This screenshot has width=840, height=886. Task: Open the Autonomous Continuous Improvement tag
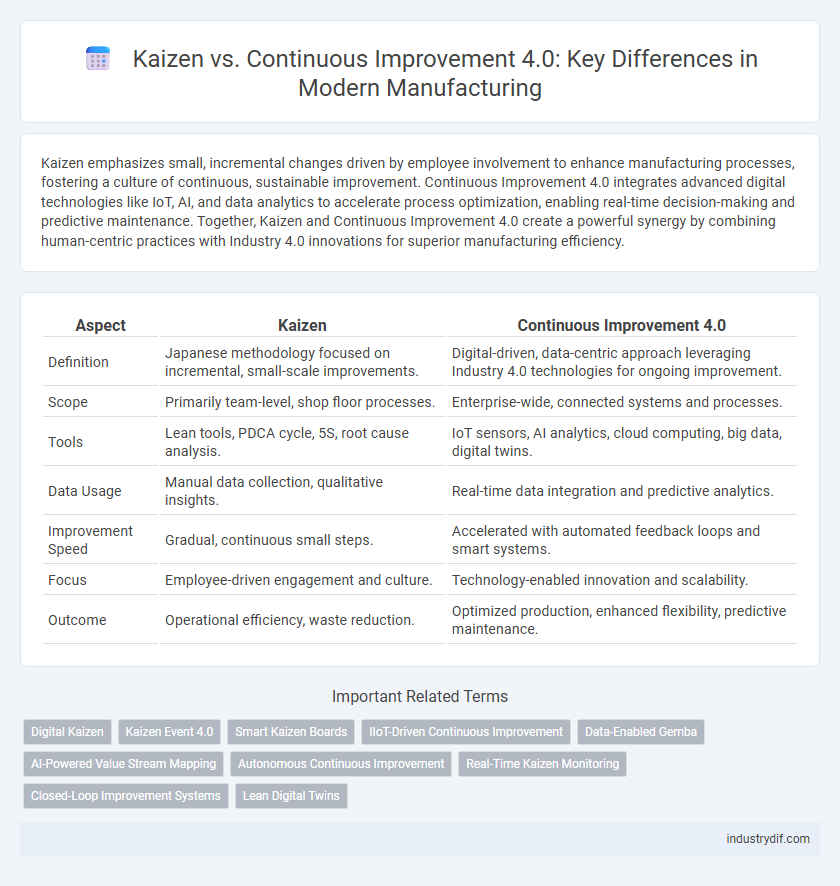tap(341, 763)
